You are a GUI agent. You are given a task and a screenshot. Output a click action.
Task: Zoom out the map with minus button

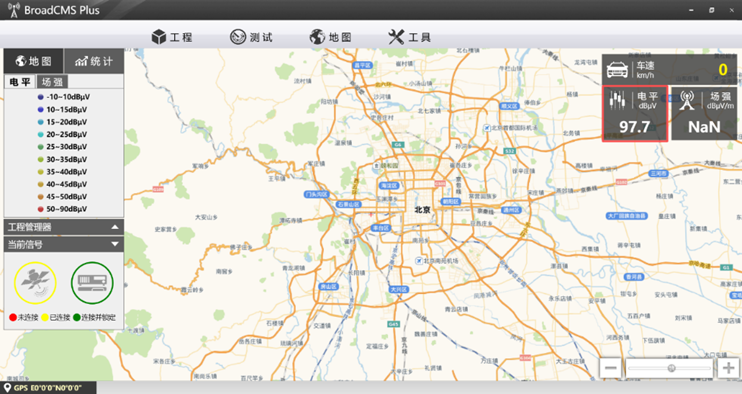coord(610,368)
